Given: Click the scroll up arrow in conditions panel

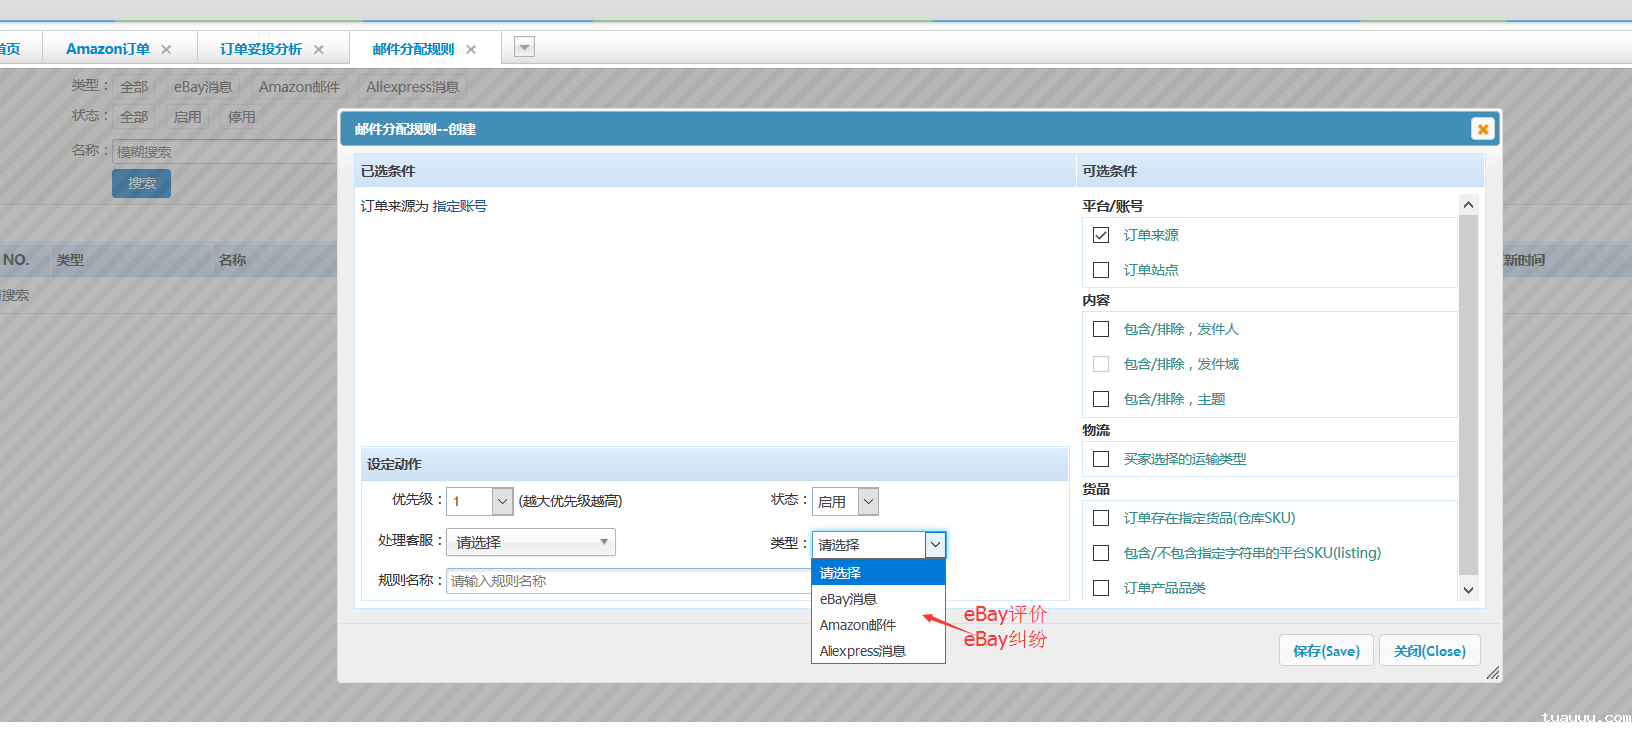Looking at the screenshot, I should (x=1468, y=205).
